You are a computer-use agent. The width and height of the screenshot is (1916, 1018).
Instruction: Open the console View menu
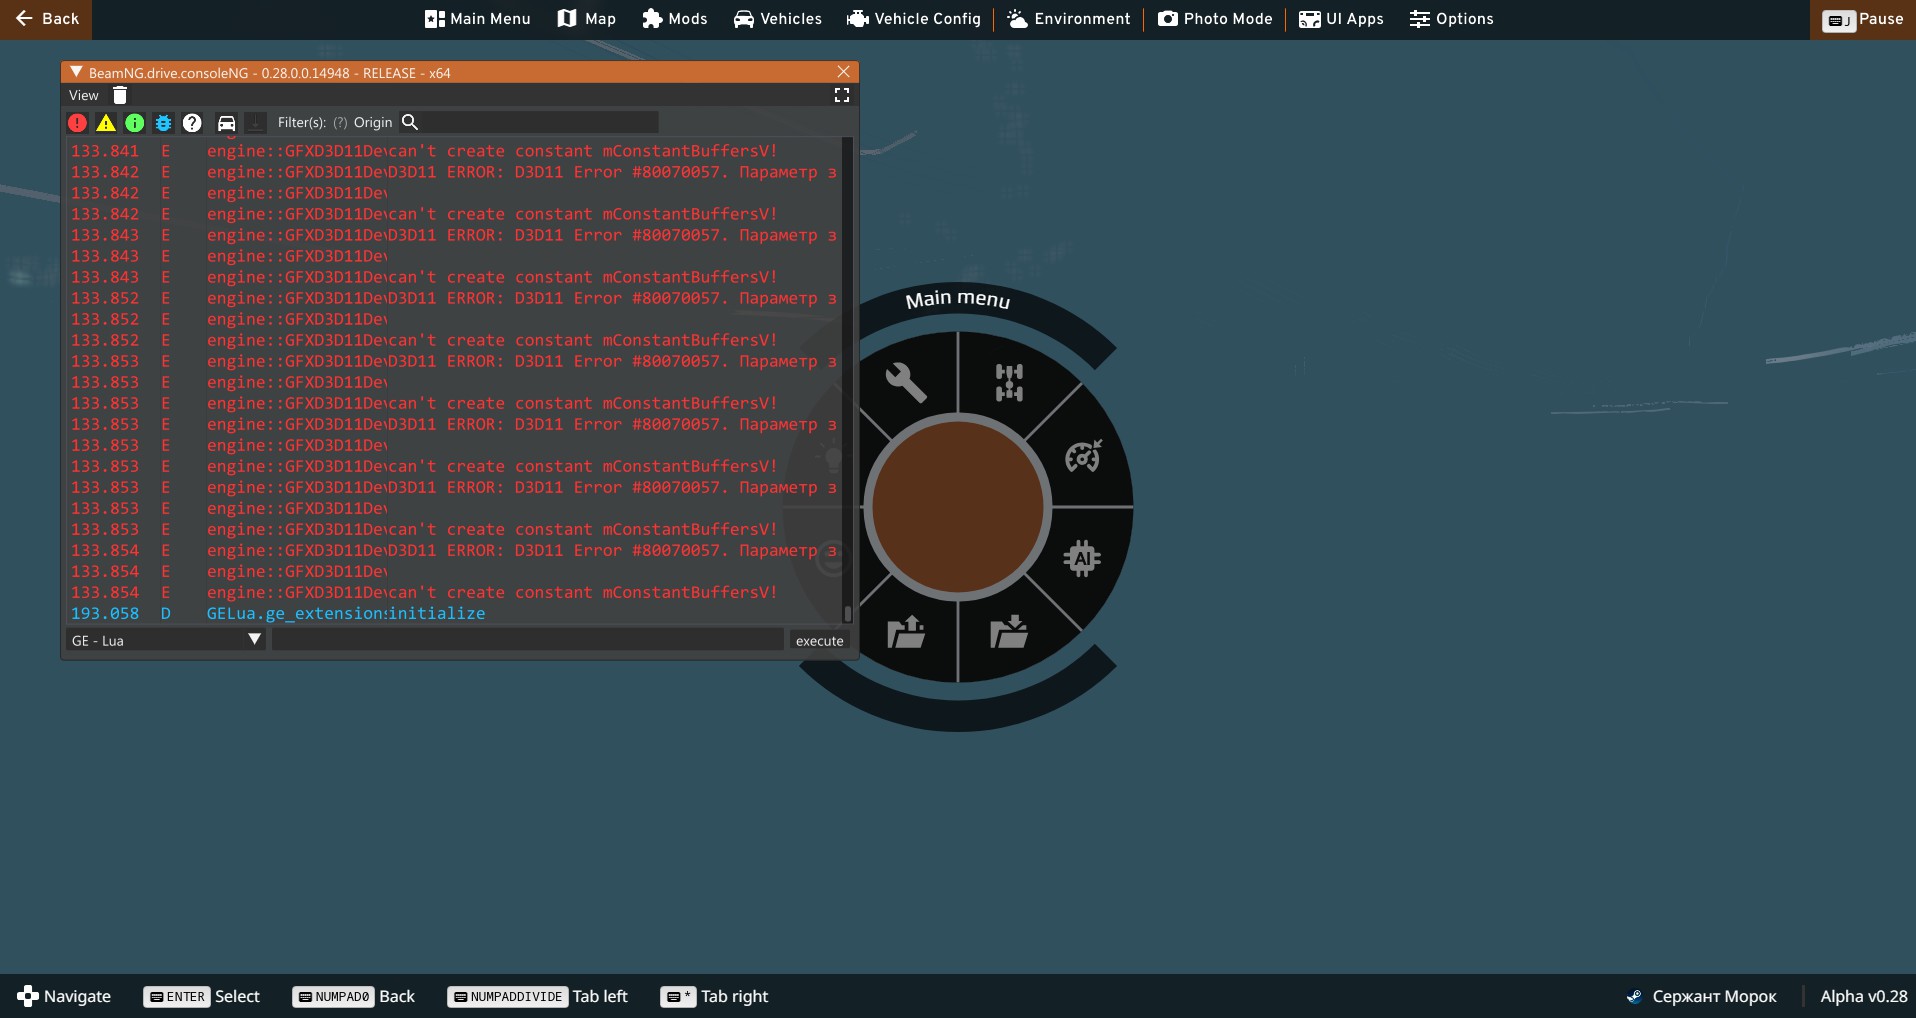tap(84, 95)
